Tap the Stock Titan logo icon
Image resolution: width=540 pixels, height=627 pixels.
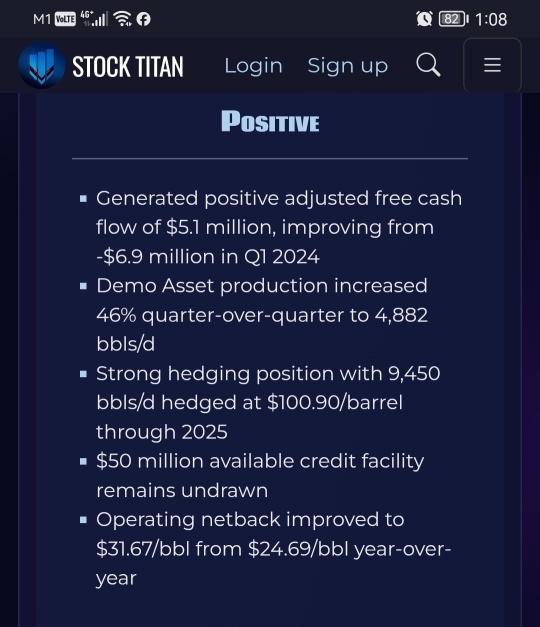tap(42, 65)
